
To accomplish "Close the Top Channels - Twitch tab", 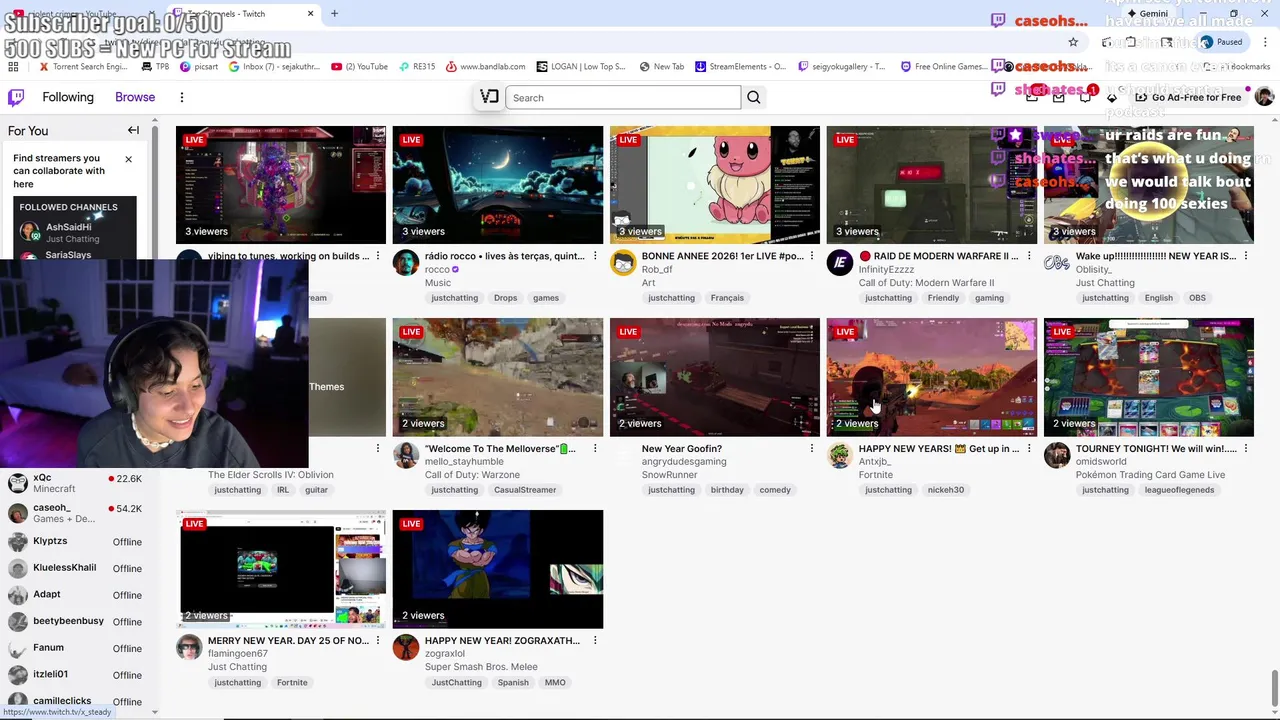I will (310, 13).
